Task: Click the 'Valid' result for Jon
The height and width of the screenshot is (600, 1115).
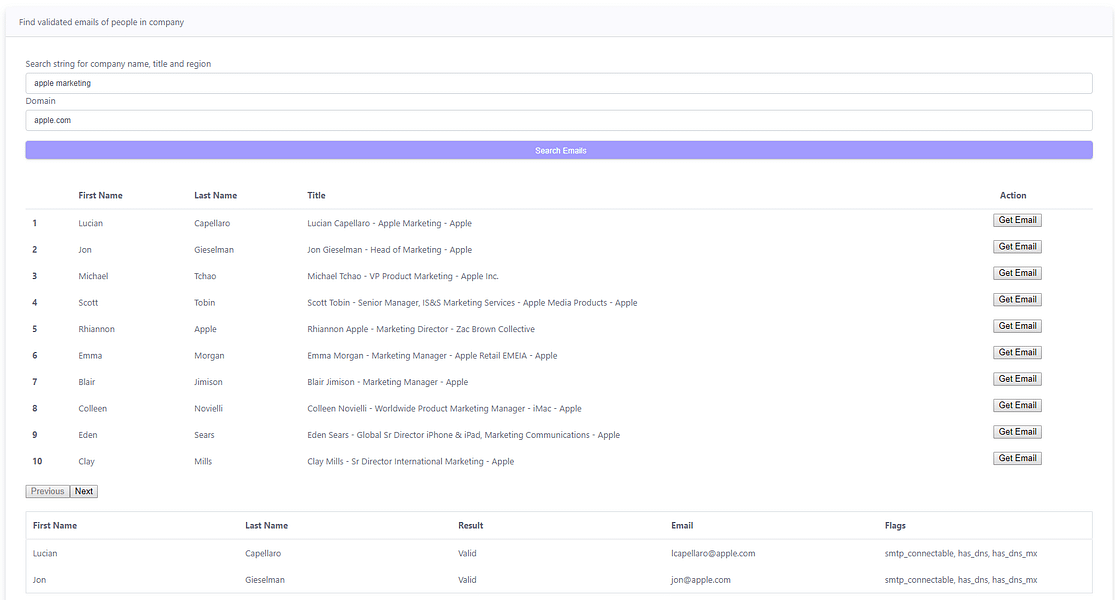Action: pos(467,579)
